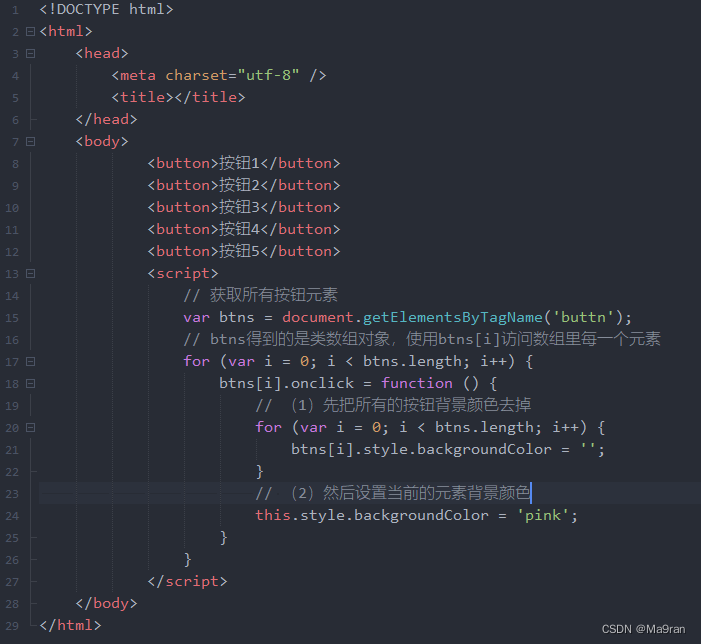Click the comment on line 16 about btns类数组对象
The image size is (701, 644).
click(422, 339)
